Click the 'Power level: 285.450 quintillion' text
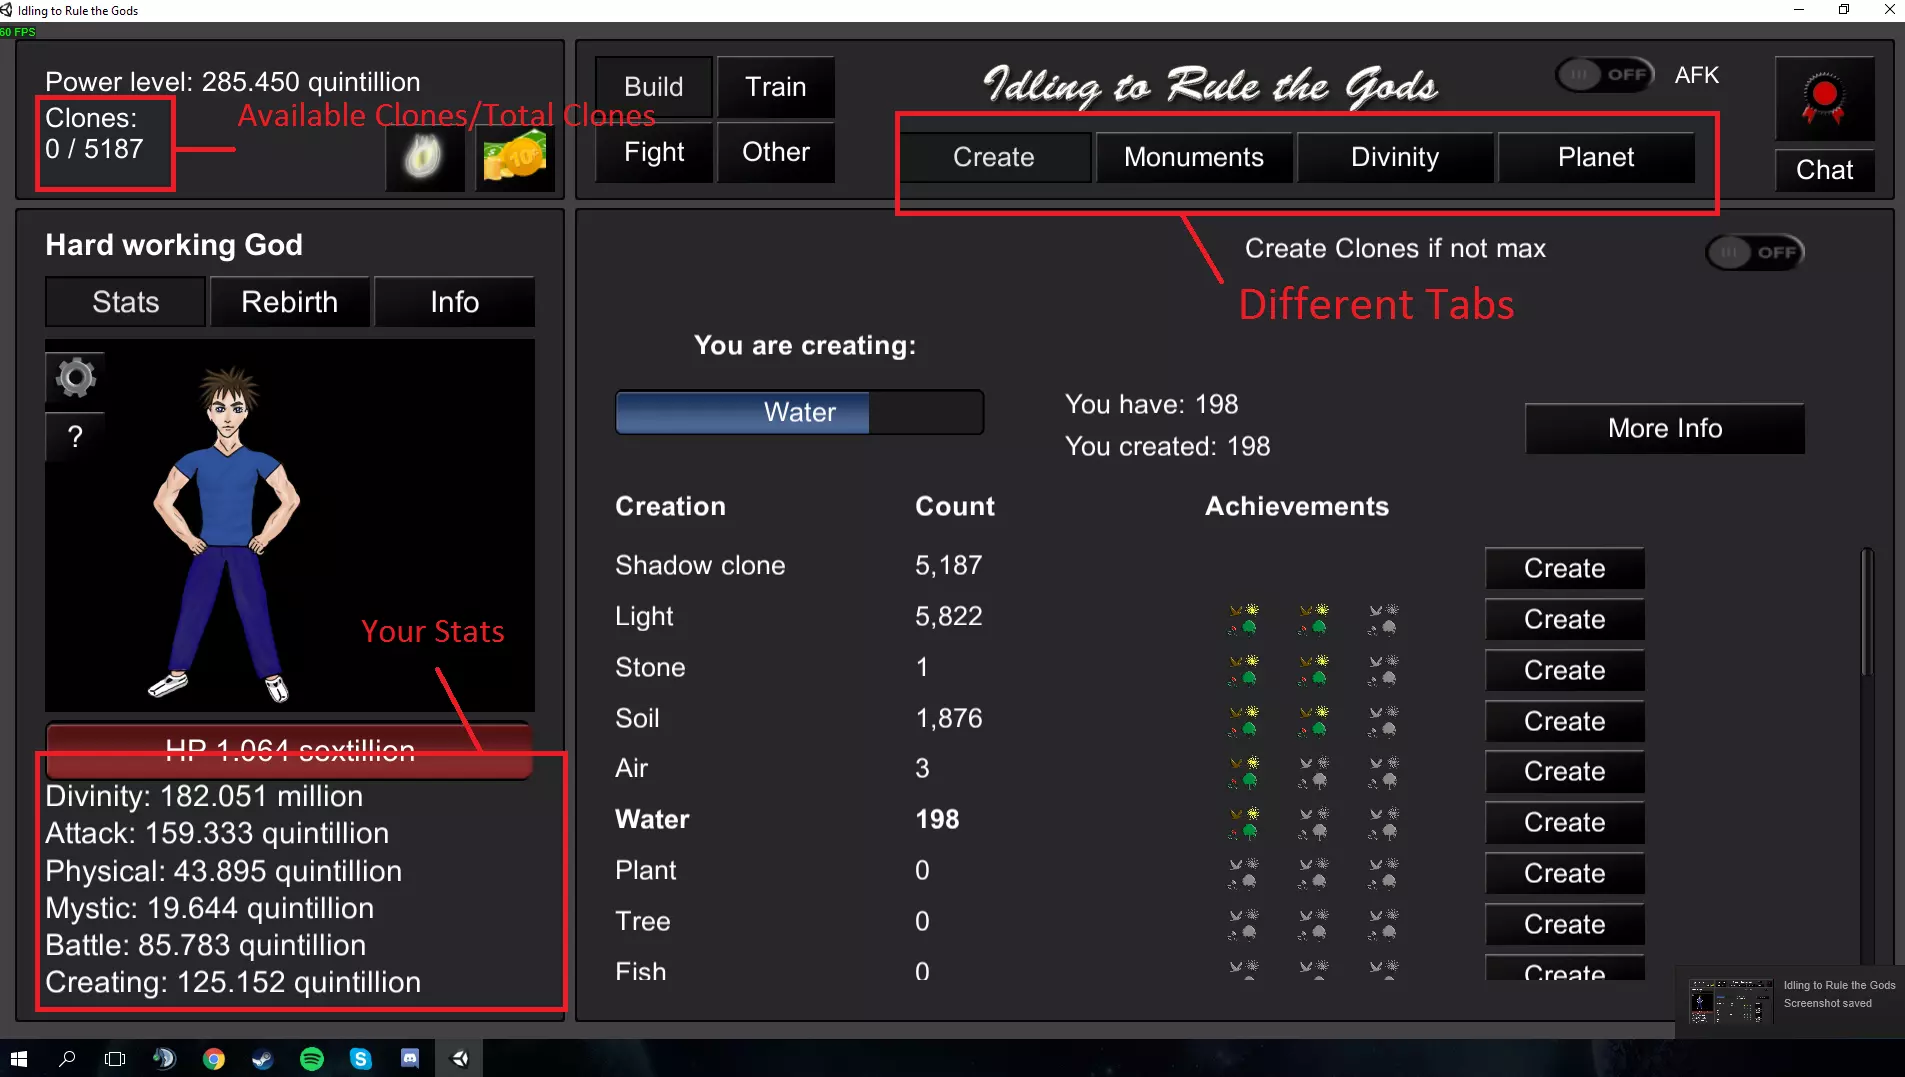1905x1077 pixels. pos(233,82)
